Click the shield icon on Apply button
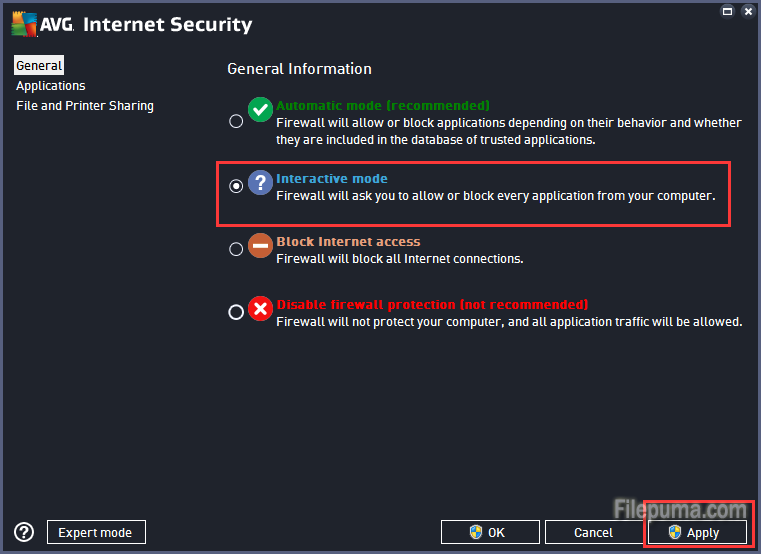The image size is (761, 554). (x=674, y=532)
